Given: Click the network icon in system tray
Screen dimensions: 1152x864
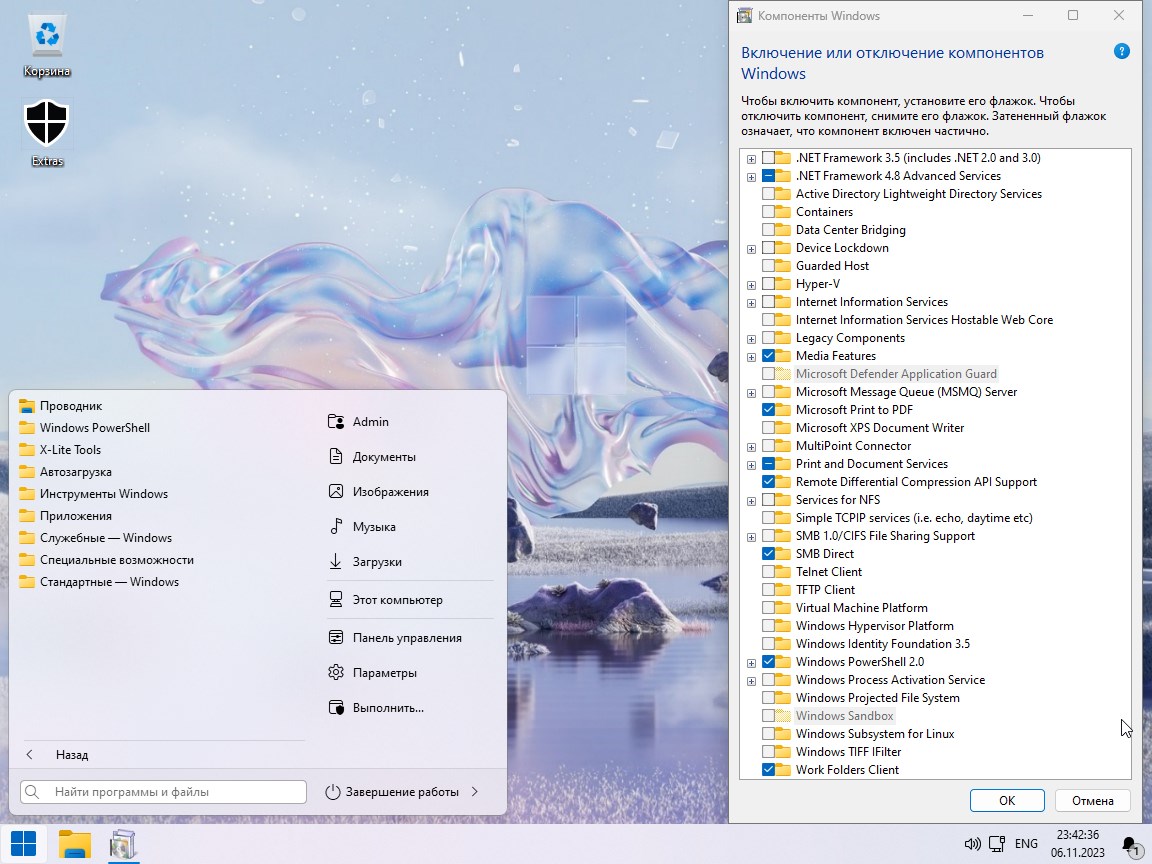Looking at the screenshot, I should pos(995,844).
